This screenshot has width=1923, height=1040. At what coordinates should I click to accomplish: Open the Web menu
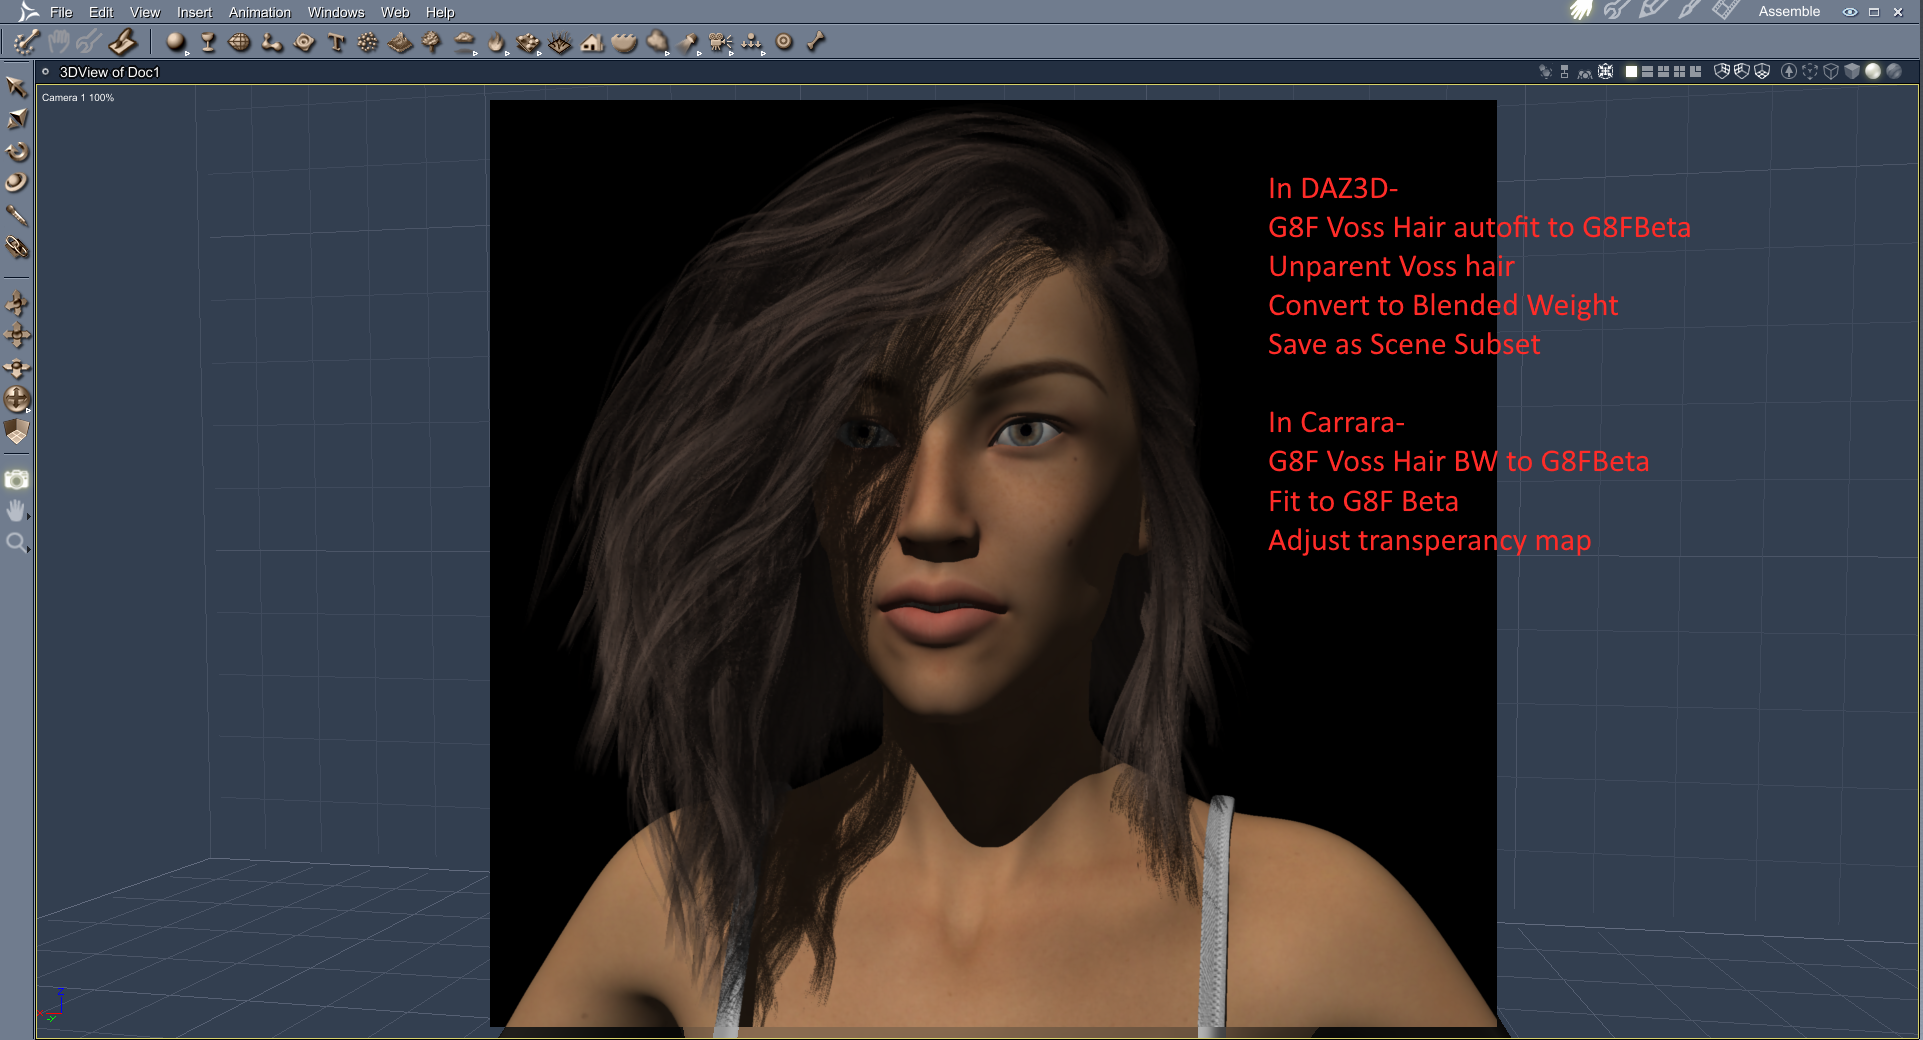tap(395, 12)
